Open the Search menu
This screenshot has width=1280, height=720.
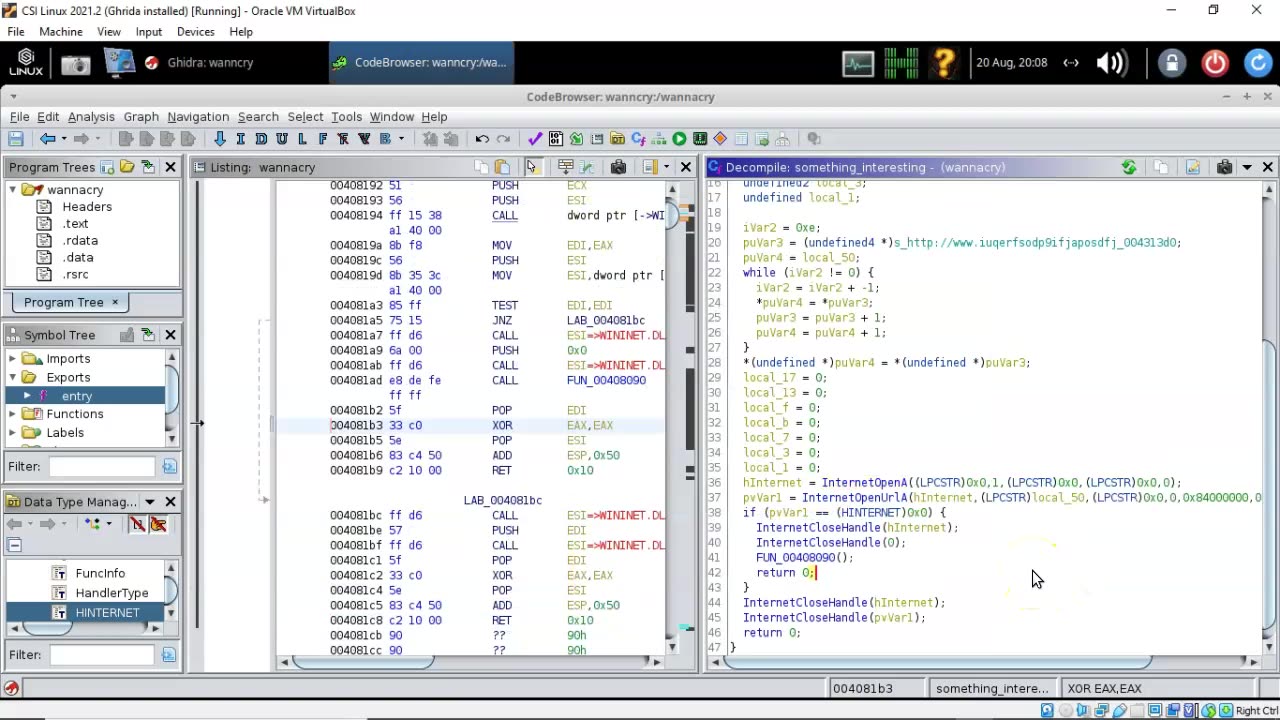(x=258, y=117)
